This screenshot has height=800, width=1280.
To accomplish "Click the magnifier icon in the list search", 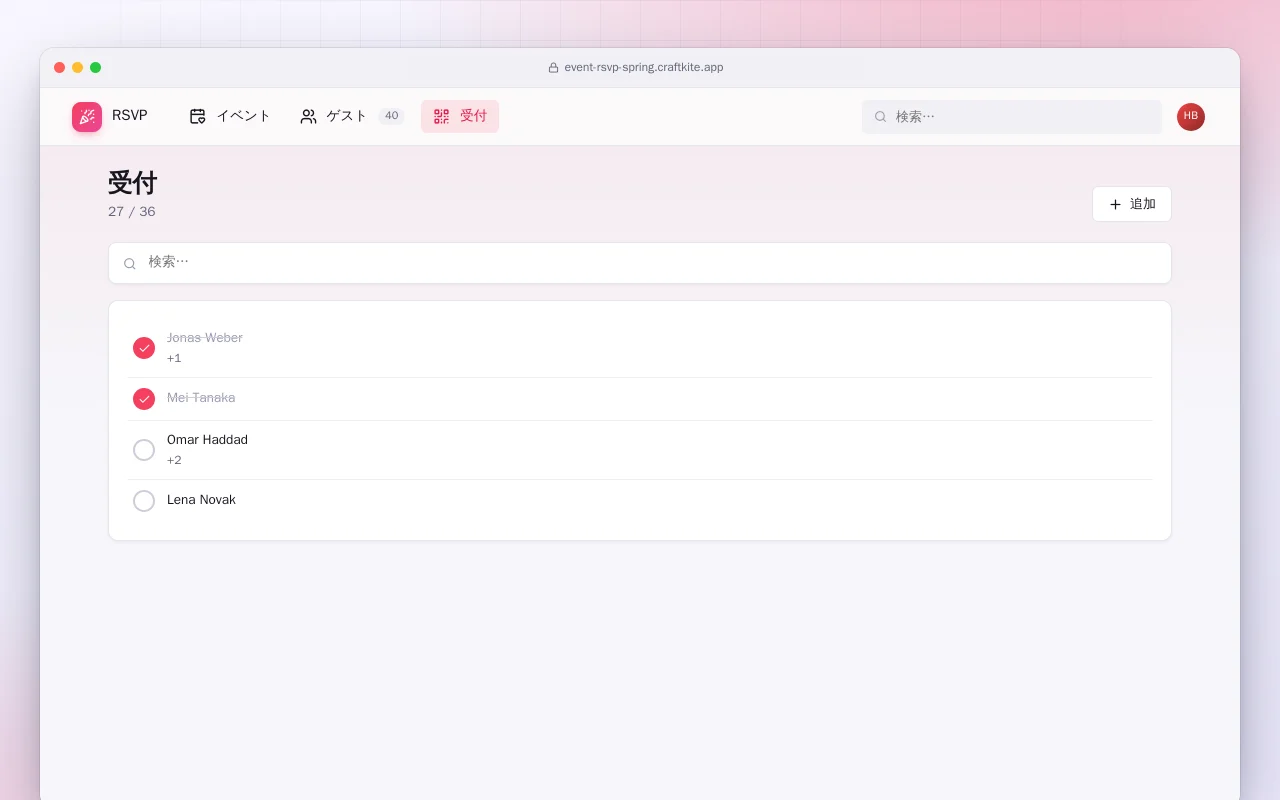I will coord(130,264).
